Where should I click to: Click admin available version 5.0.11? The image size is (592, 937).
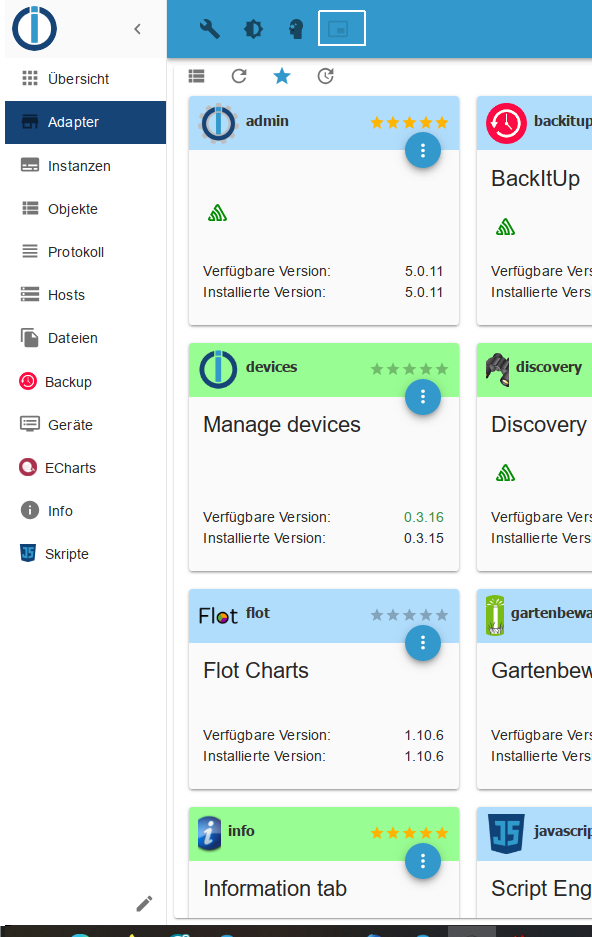click(x=424, y=271)
